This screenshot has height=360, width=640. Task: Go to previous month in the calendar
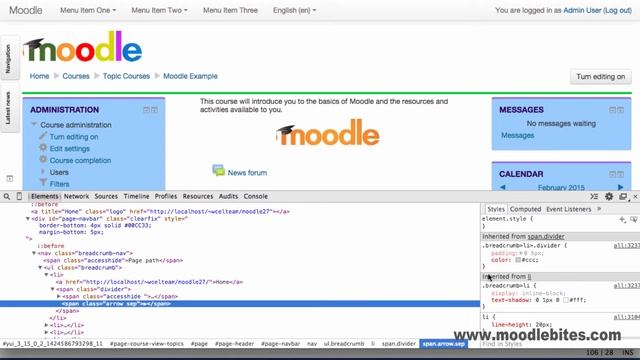coord(502,187)
